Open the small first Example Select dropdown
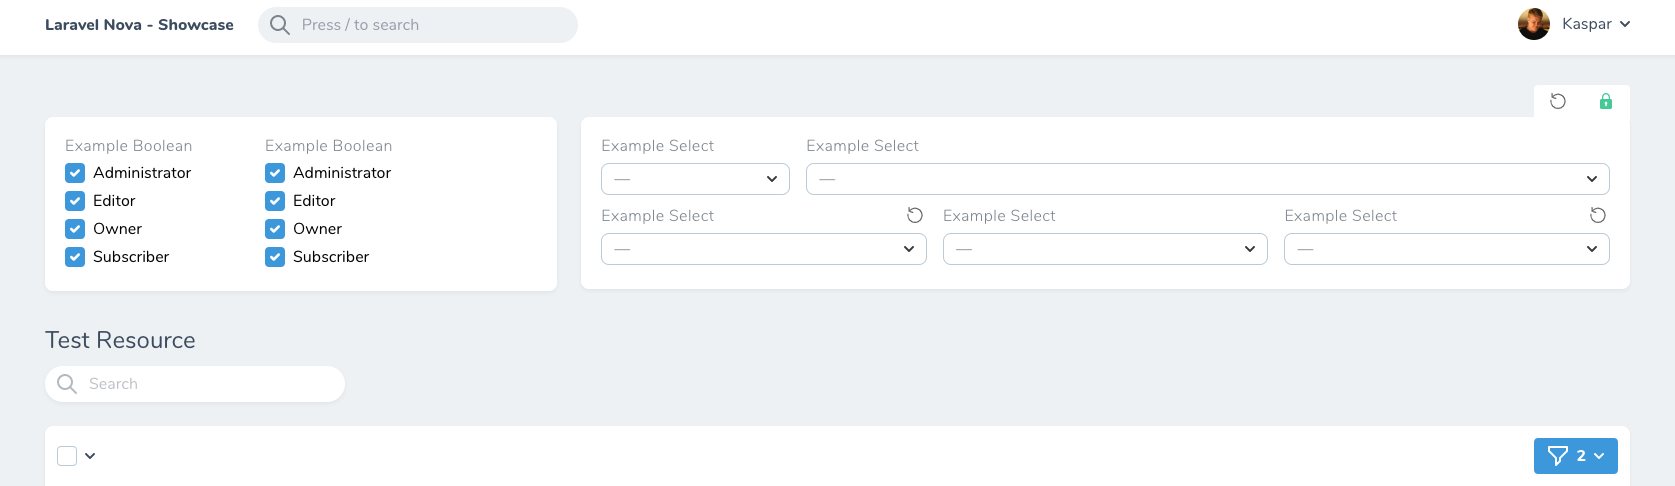Screen dimensions: 1675x486 (x=695, y=179)
